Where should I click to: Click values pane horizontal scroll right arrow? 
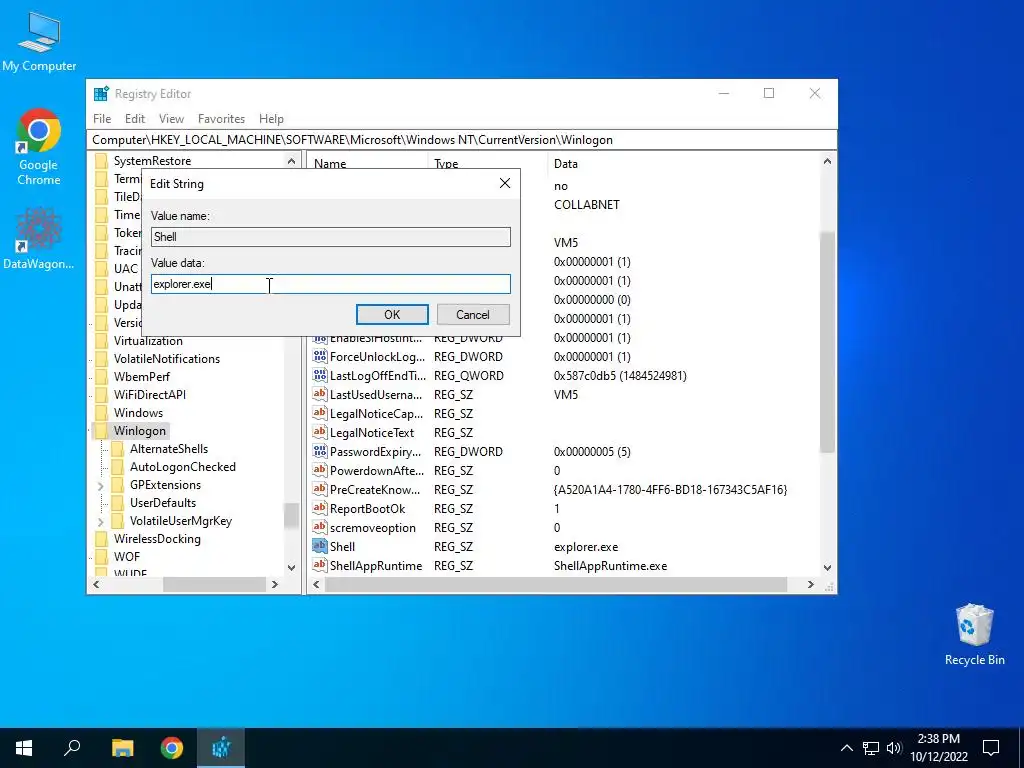click(810, 584)
